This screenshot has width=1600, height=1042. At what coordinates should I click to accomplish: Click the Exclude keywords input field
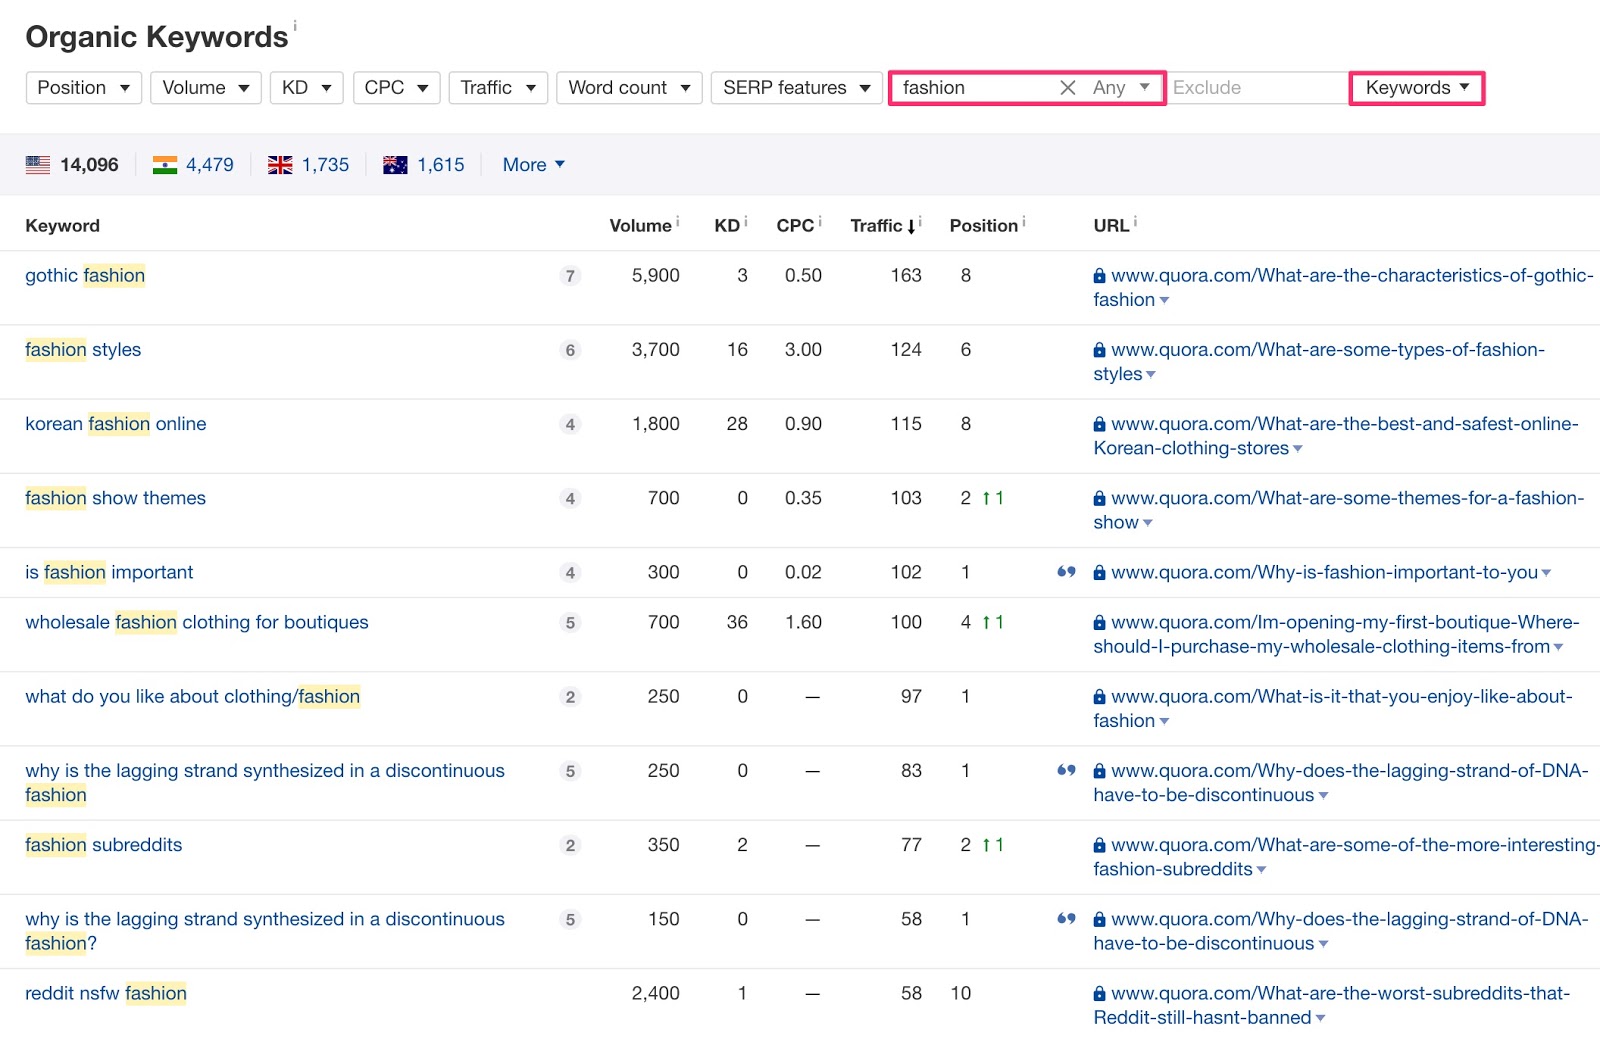tap(1255, 88)
